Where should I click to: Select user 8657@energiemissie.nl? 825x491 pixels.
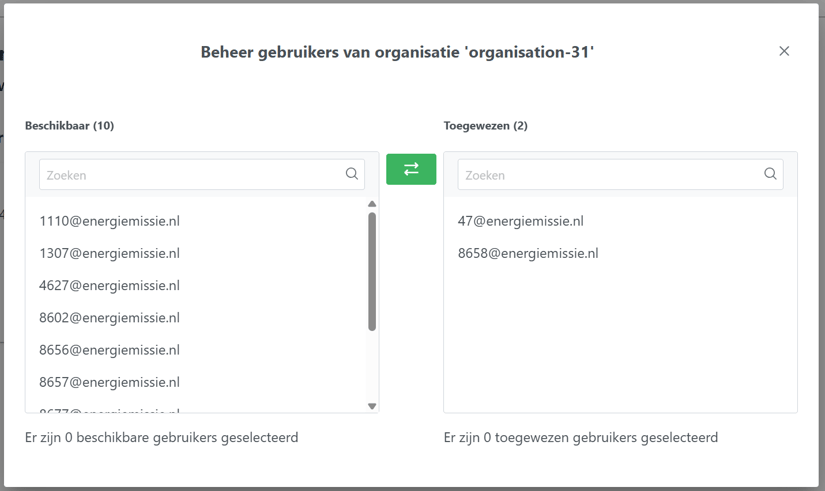(110, 382)
